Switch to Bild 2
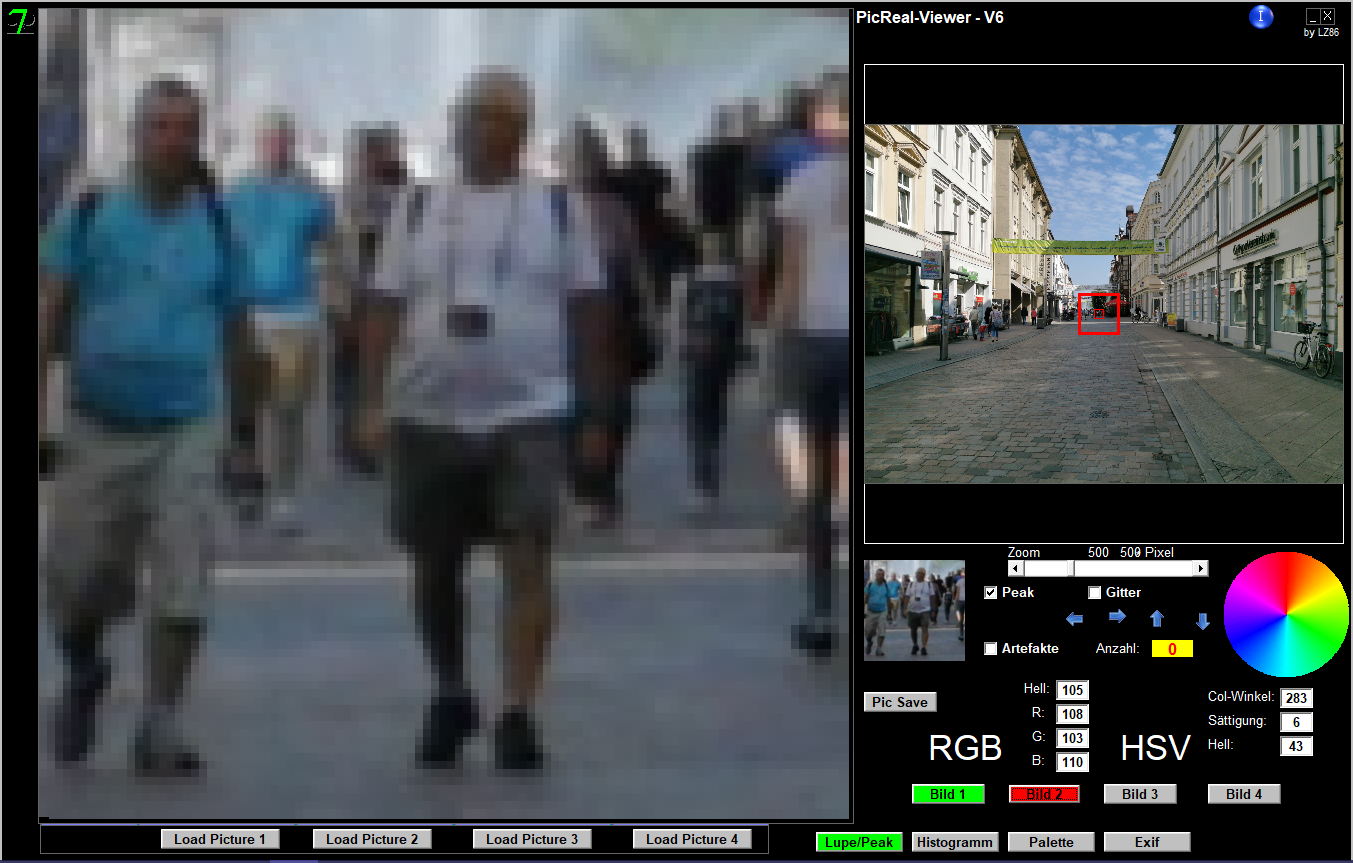 (1044, 794)
